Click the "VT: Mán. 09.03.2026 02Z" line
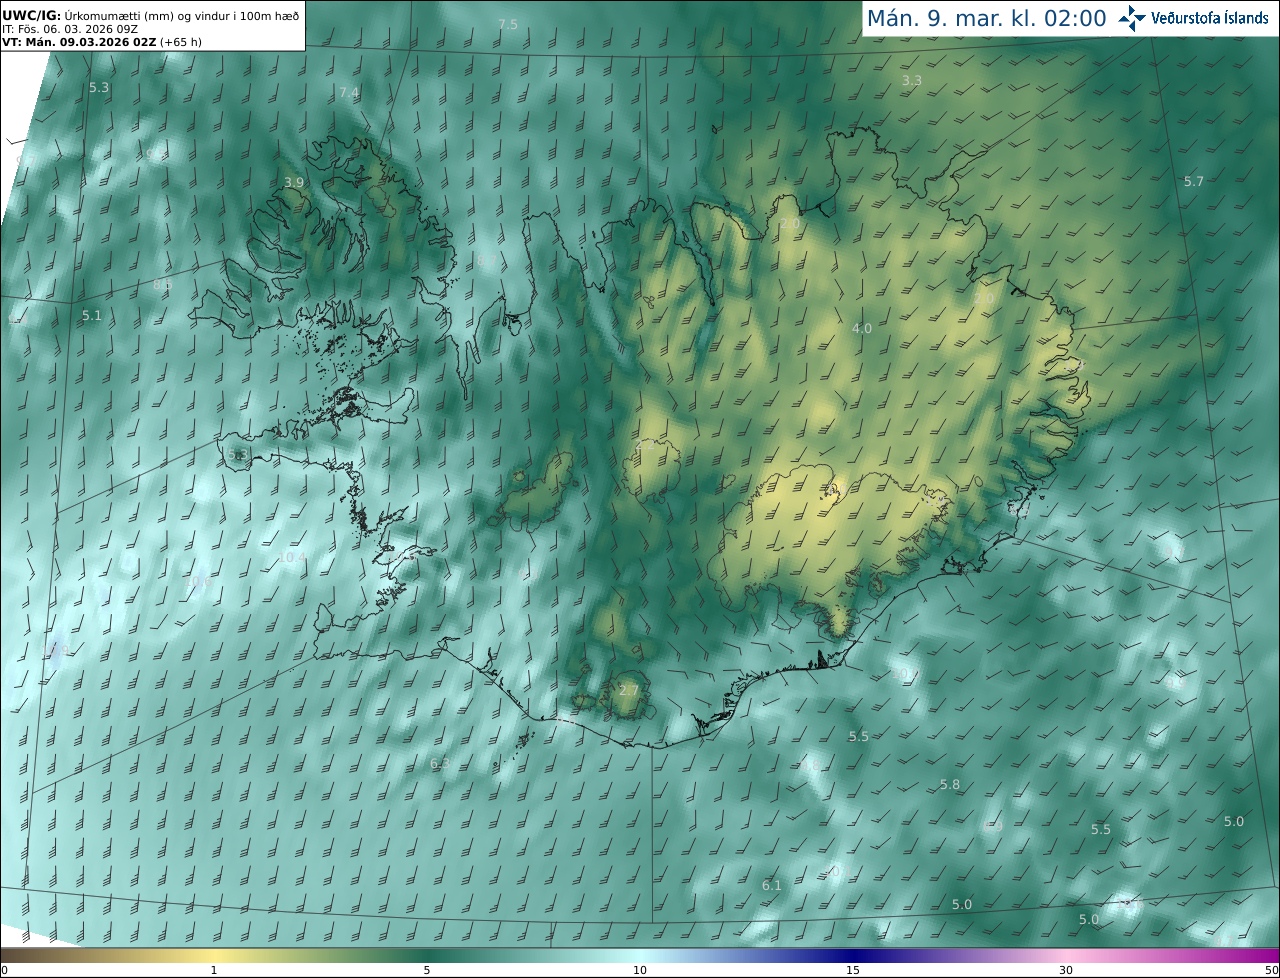Viewport: 1280px width, 978px height. coord(102,42)
